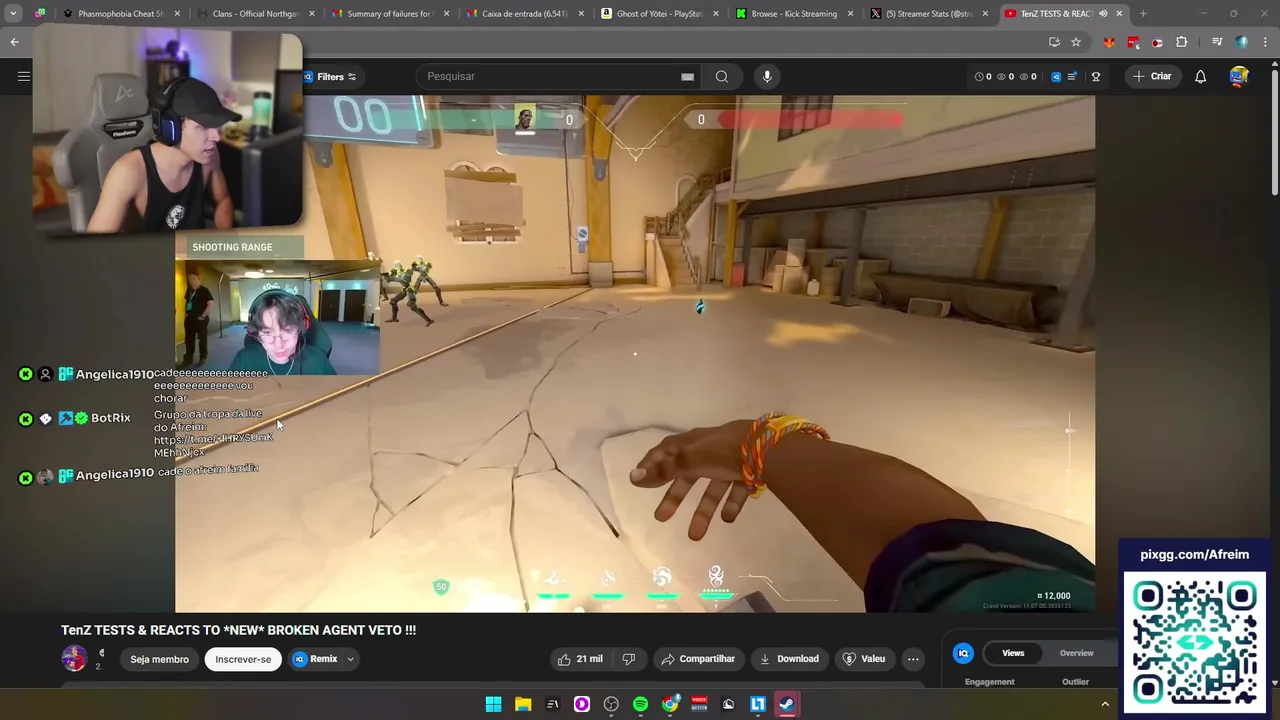This screenshot has width=1280, height=720.
Task: Open the Chrome Extensions puzzle icon
Action: [x=1182, y=42]
